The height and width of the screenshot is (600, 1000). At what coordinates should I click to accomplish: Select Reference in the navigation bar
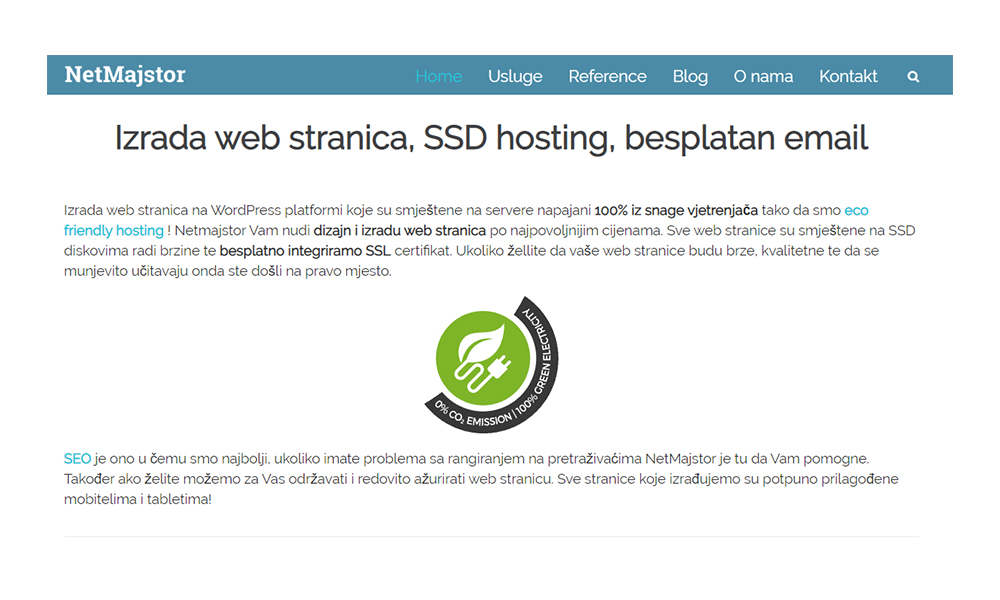click(x=607, y=76)
